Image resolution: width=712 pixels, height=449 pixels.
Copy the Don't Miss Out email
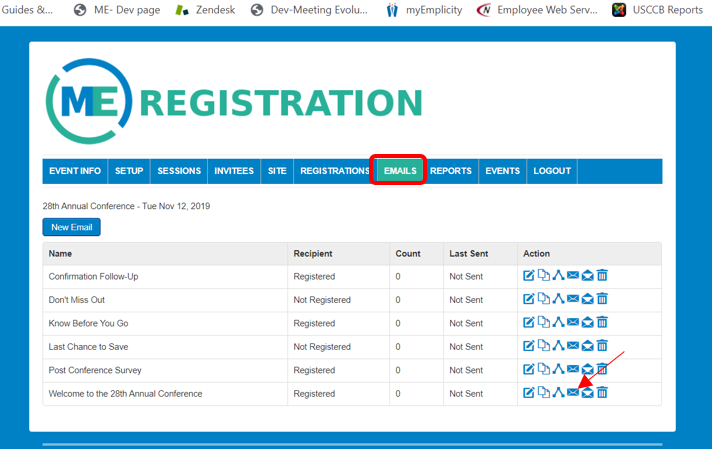click(x=543, y=299)
